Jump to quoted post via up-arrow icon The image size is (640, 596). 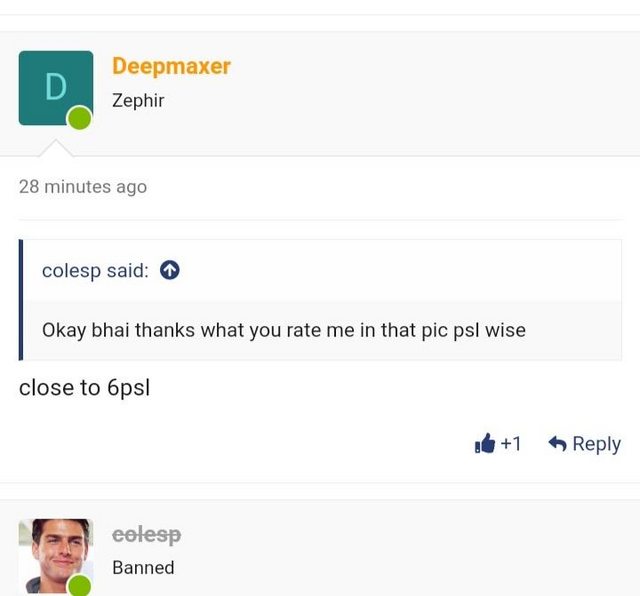point(170,270)
